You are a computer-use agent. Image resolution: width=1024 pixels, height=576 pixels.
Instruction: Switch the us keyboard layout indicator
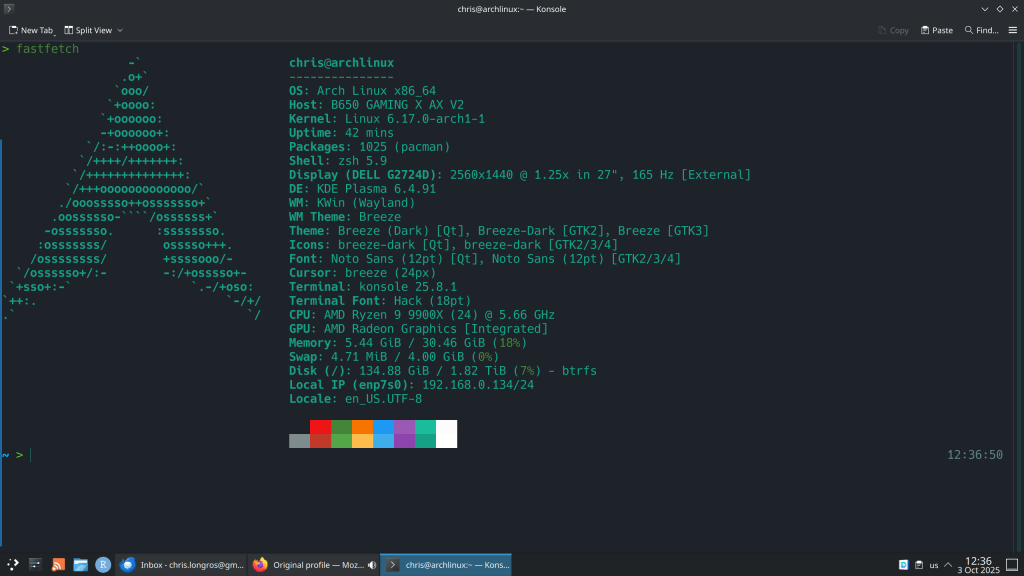click(934, 565)
